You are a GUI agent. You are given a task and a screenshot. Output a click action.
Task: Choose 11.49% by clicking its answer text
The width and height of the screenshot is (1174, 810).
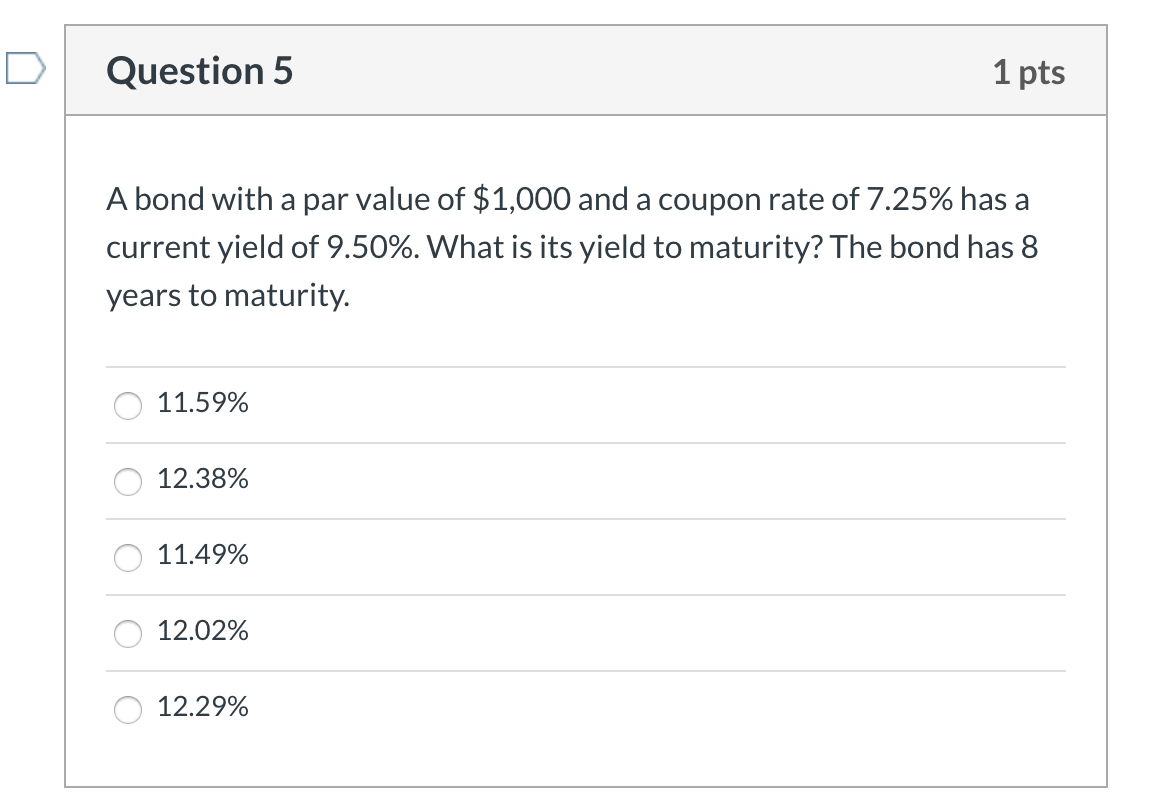pos(203,557)
